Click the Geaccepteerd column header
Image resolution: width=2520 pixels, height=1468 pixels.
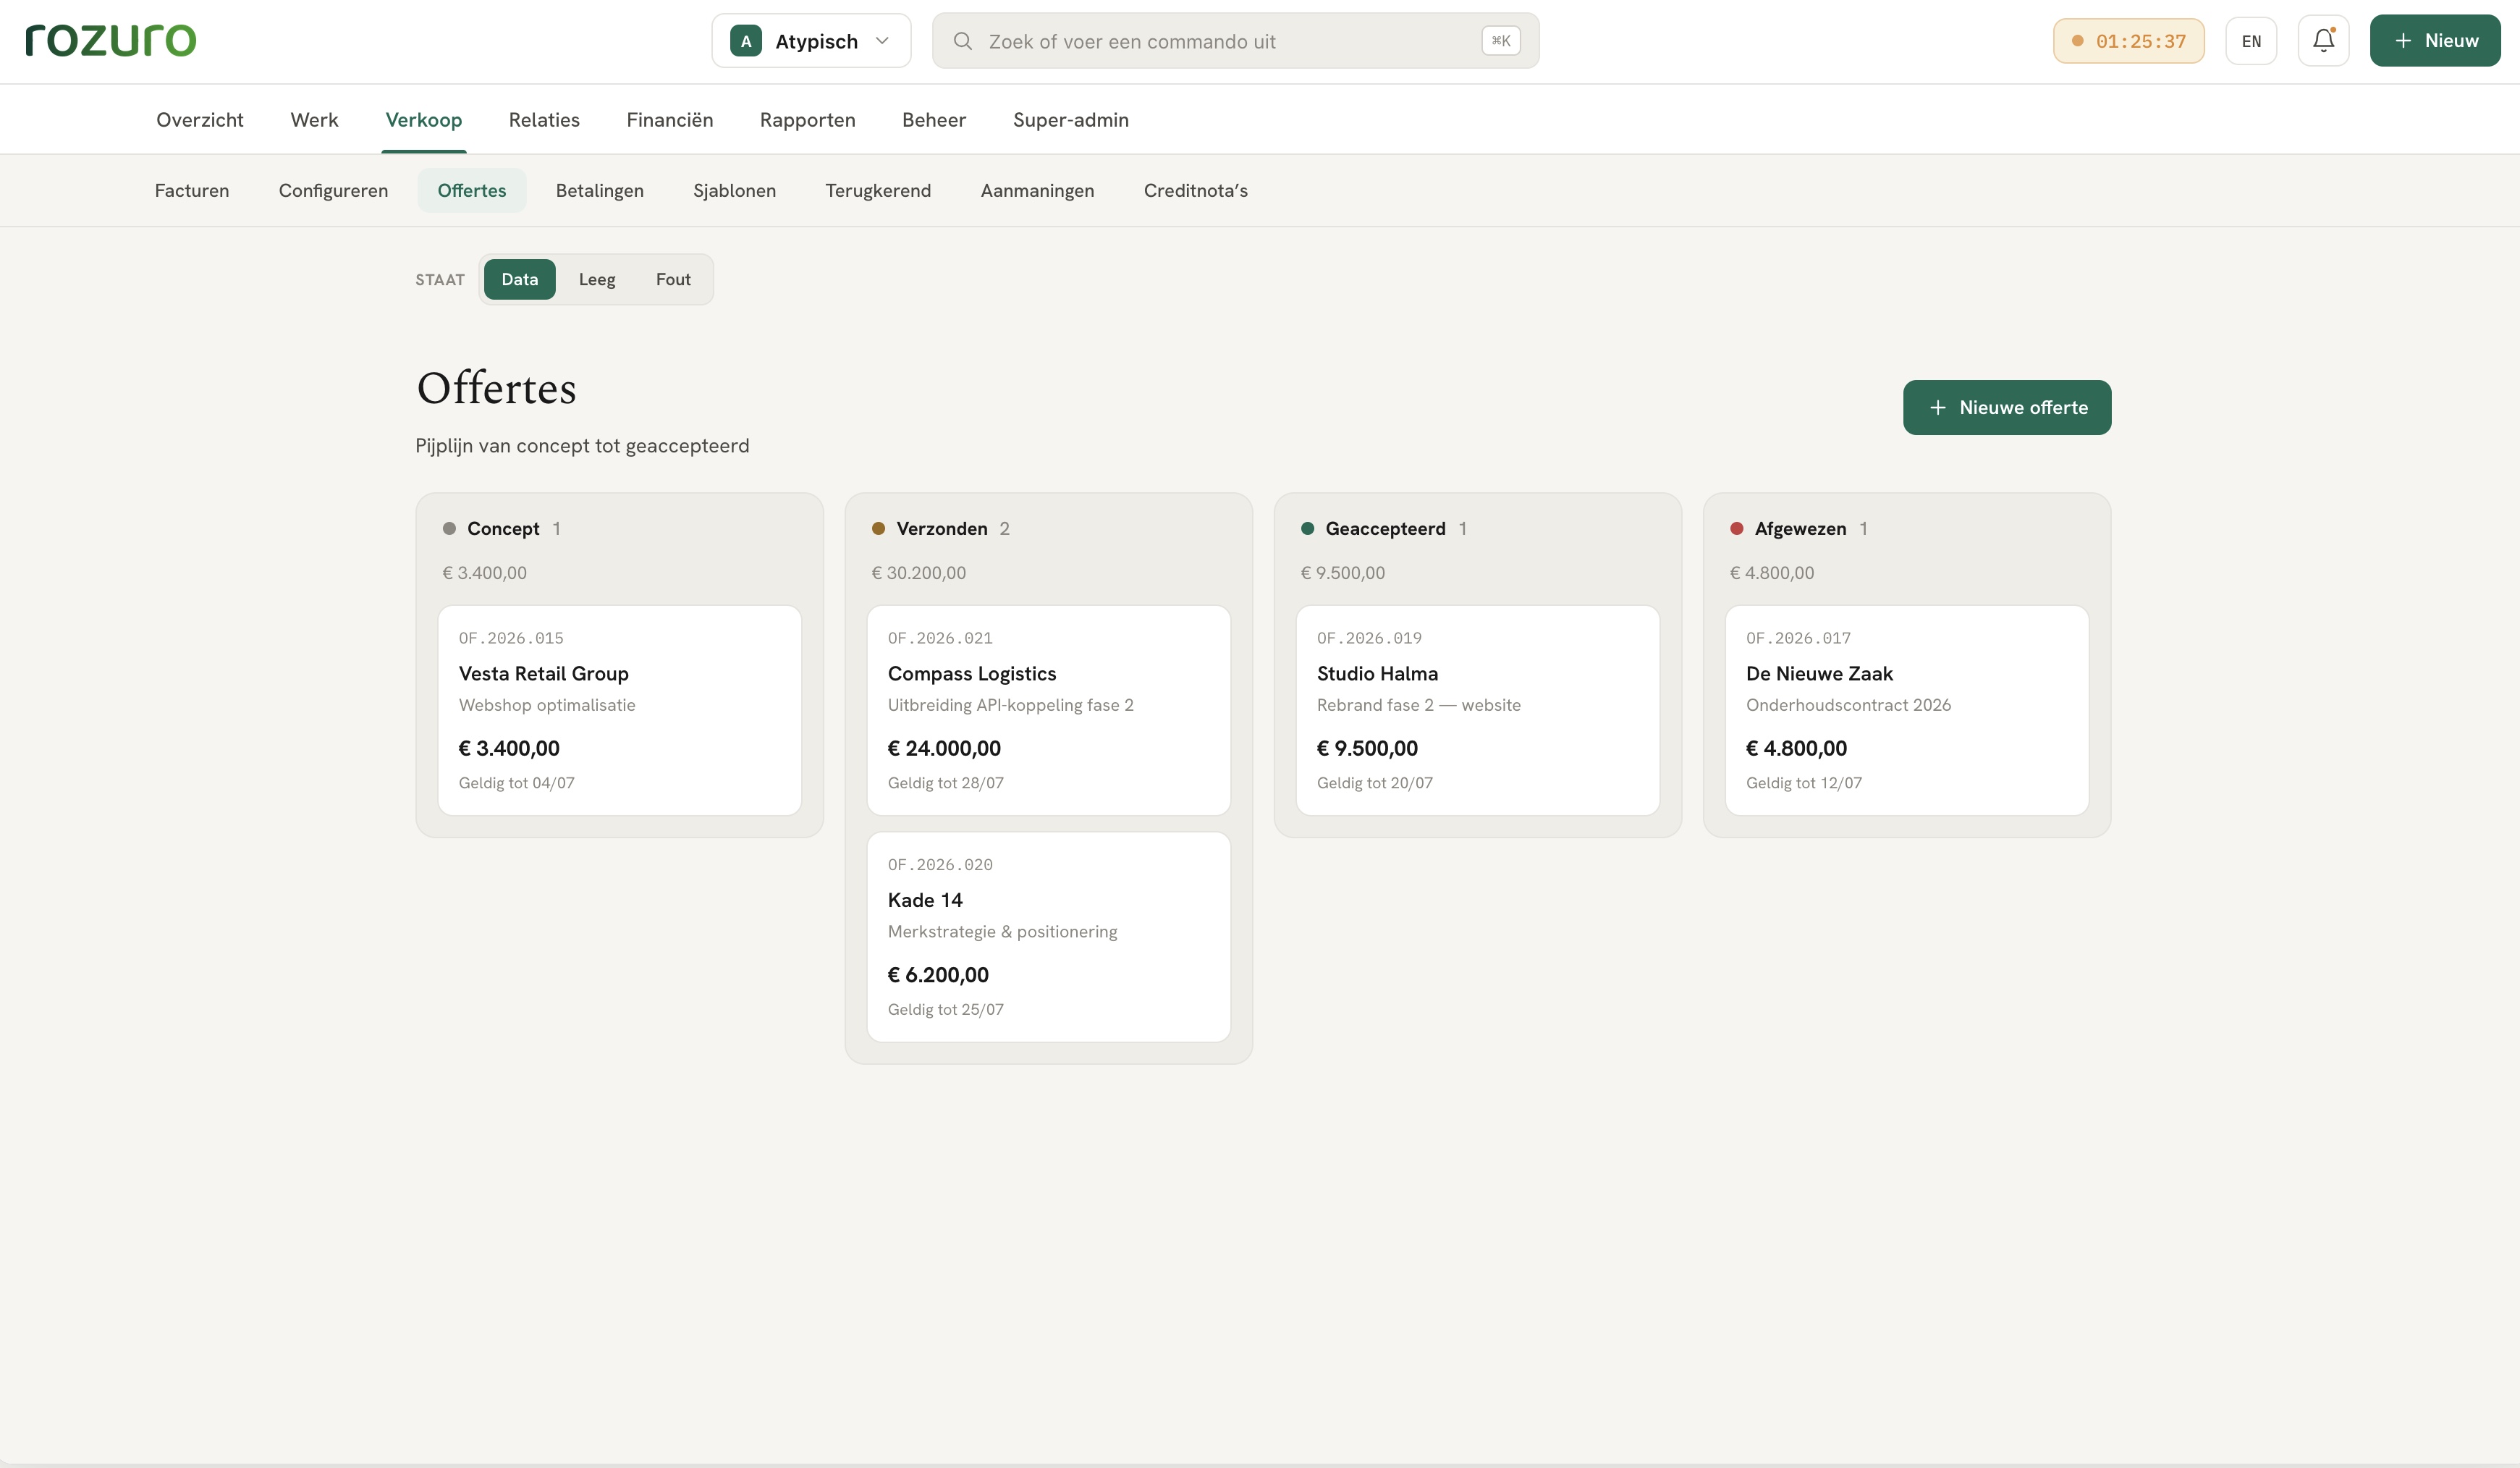pyautogui.click(x=1385, y=528)
